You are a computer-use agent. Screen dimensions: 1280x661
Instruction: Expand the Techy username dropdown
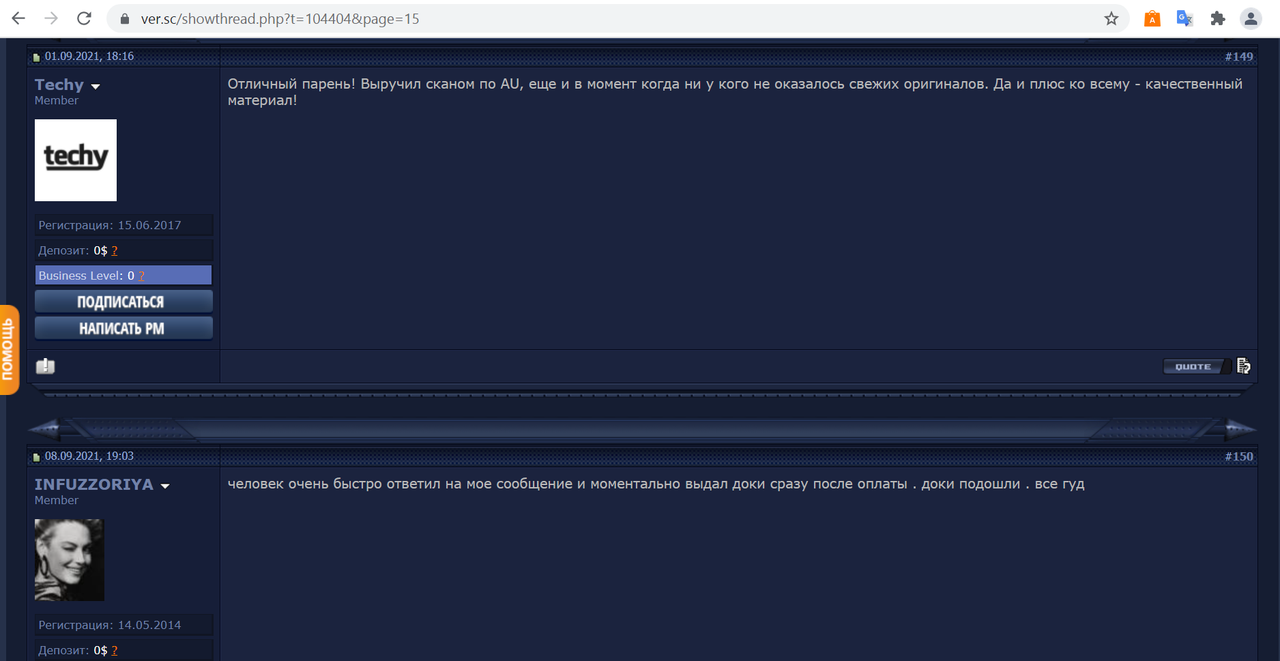pyautogui.click(x=95, y=85)
